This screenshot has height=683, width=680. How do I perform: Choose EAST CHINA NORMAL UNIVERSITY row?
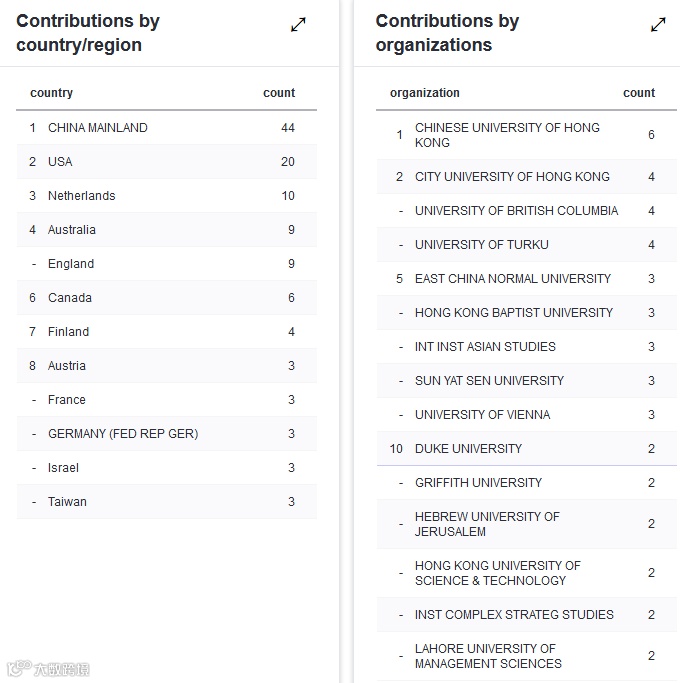pos(513,279)
